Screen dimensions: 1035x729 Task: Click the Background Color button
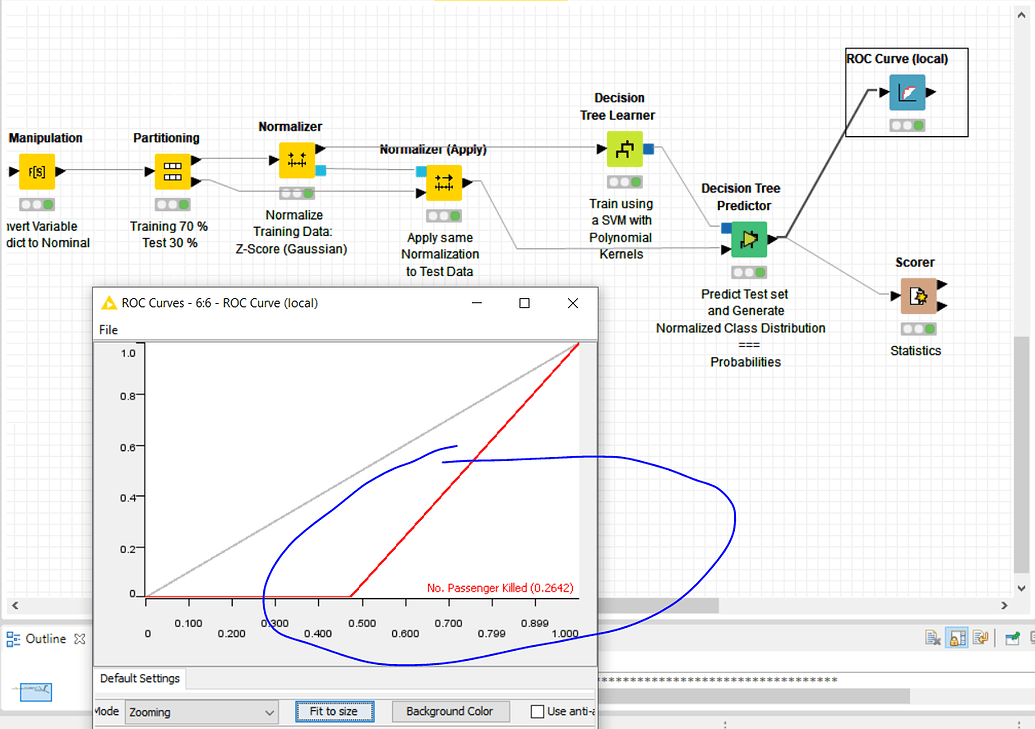(451, 711)
